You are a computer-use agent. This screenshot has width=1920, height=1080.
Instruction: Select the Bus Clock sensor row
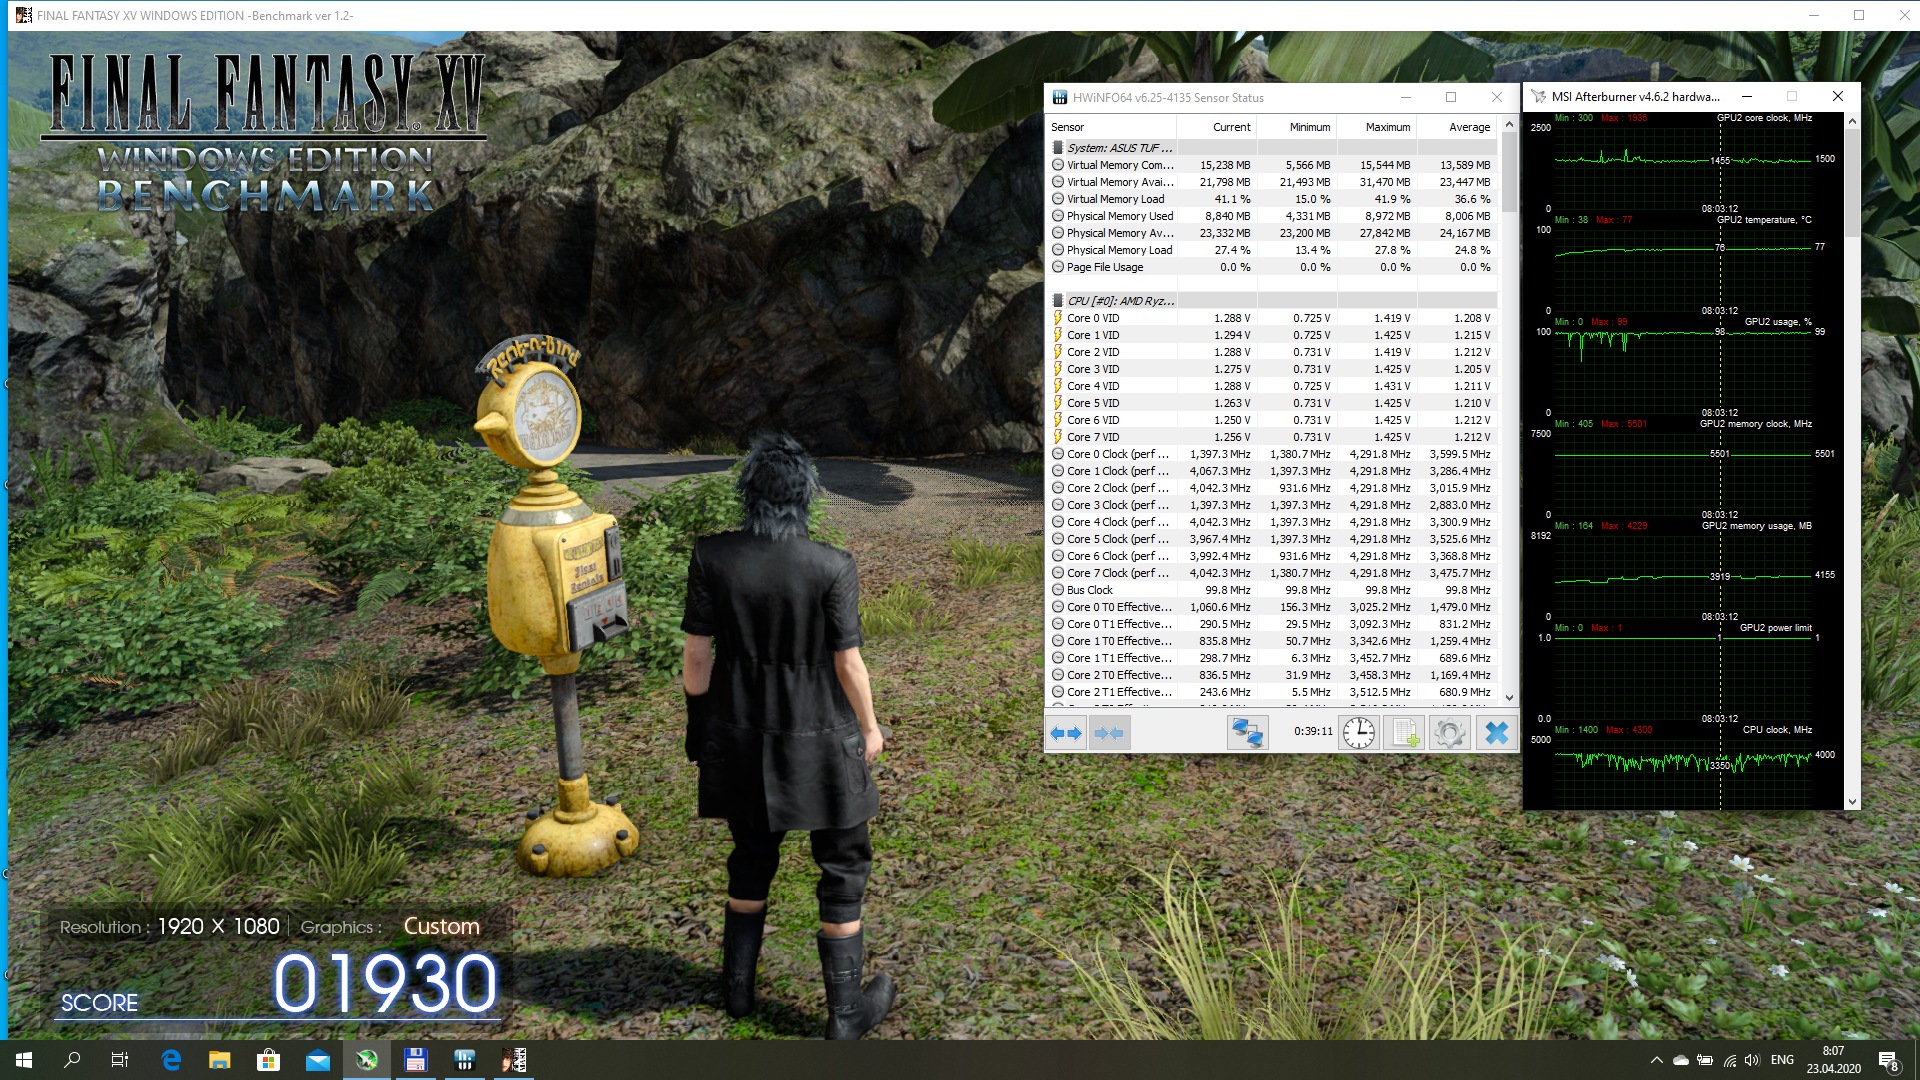1089,590
